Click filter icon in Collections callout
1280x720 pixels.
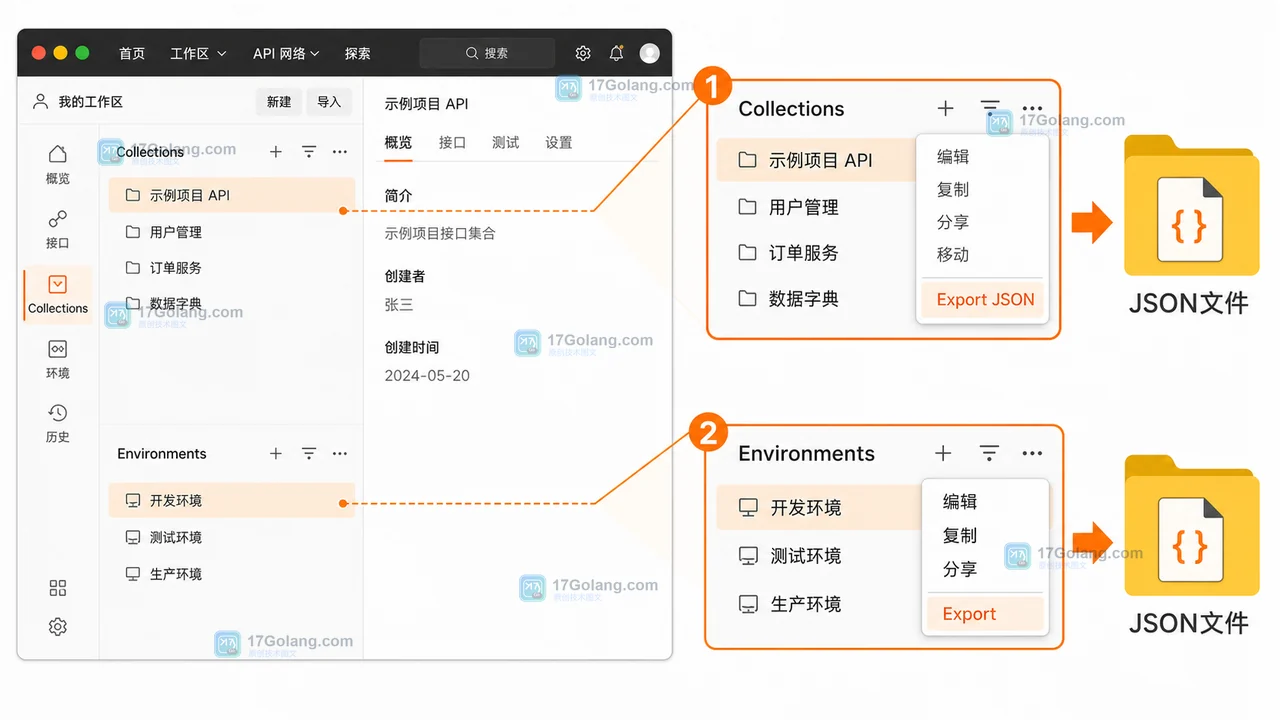(x=989, y=108)
